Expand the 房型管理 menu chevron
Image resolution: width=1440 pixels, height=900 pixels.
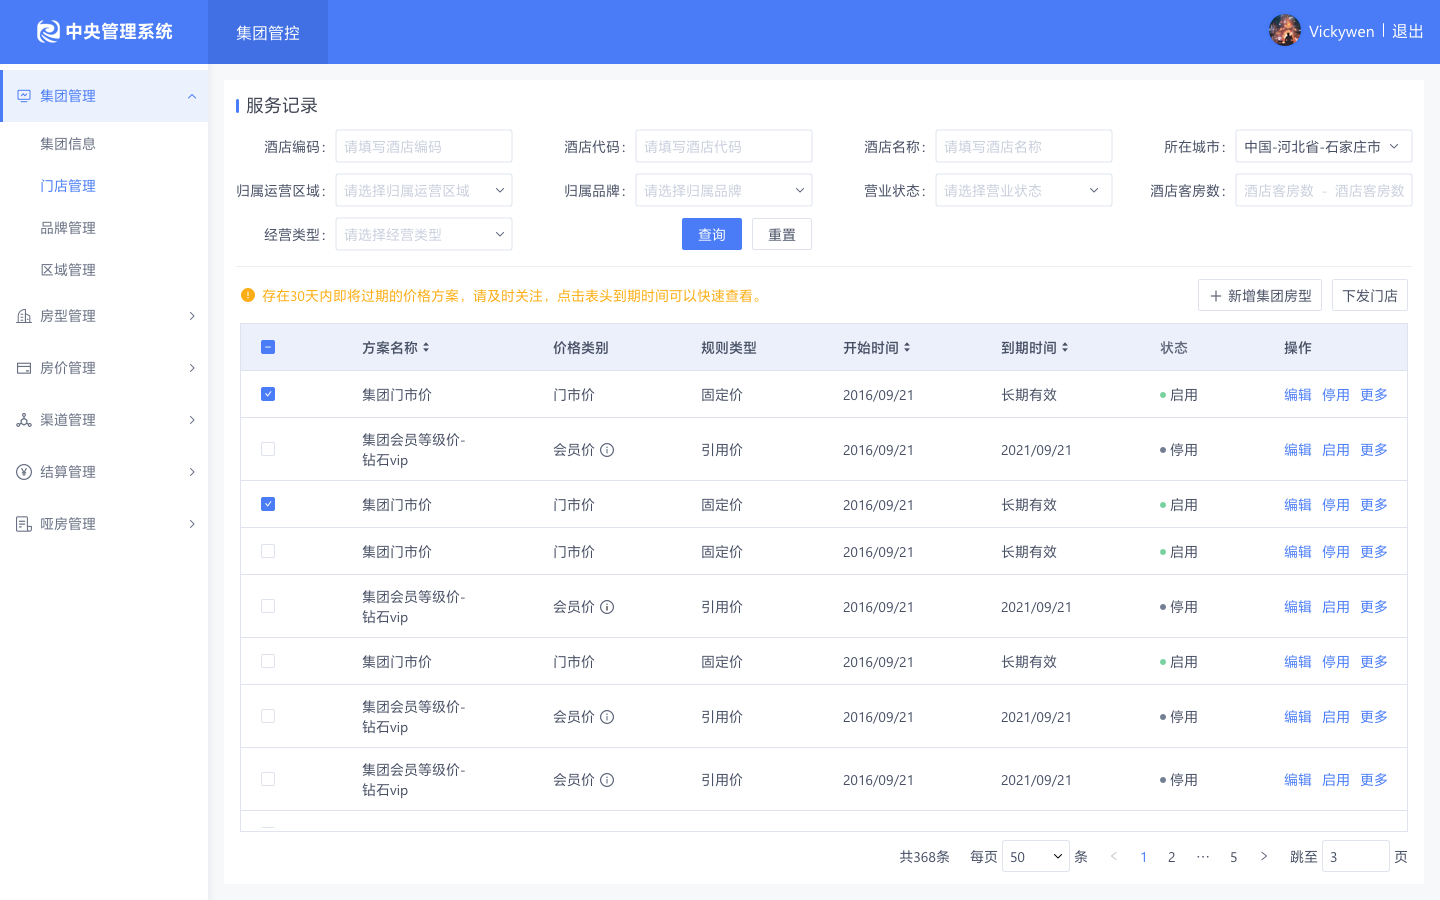(x=192, y=316)
